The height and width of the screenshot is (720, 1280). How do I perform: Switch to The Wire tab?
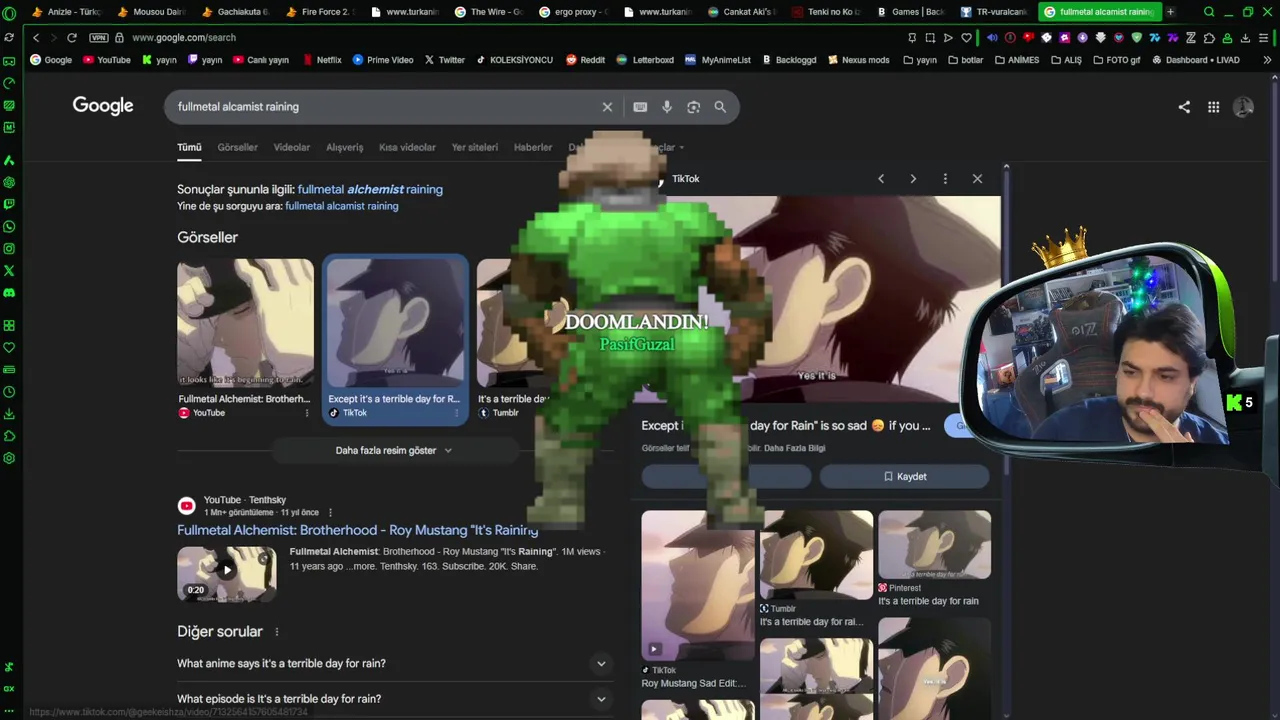click(489, 12)
